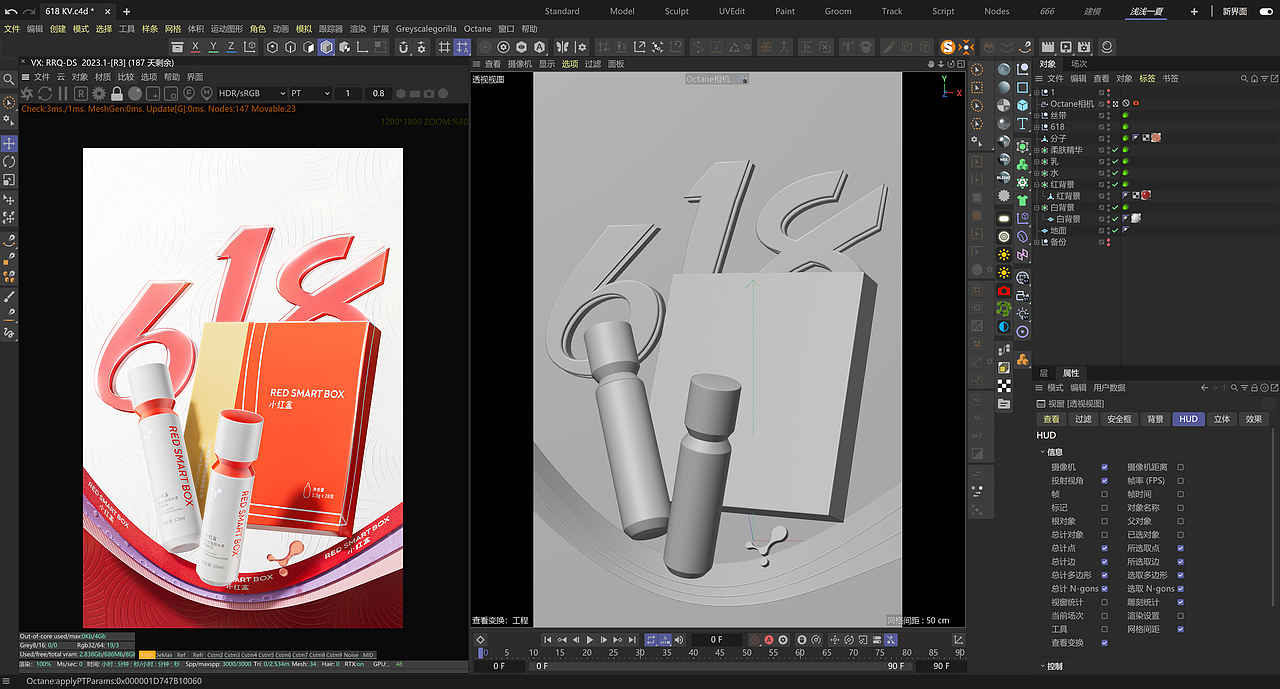
Task: Click the Octane clay mode sphere icon
Action: coord(135,93)
